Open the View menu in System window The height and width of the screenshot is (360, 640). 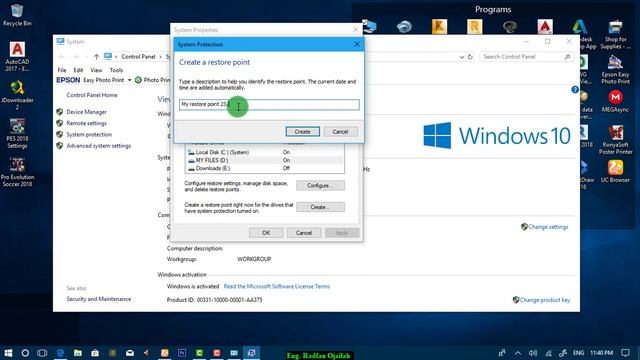[x=96, y=70]
